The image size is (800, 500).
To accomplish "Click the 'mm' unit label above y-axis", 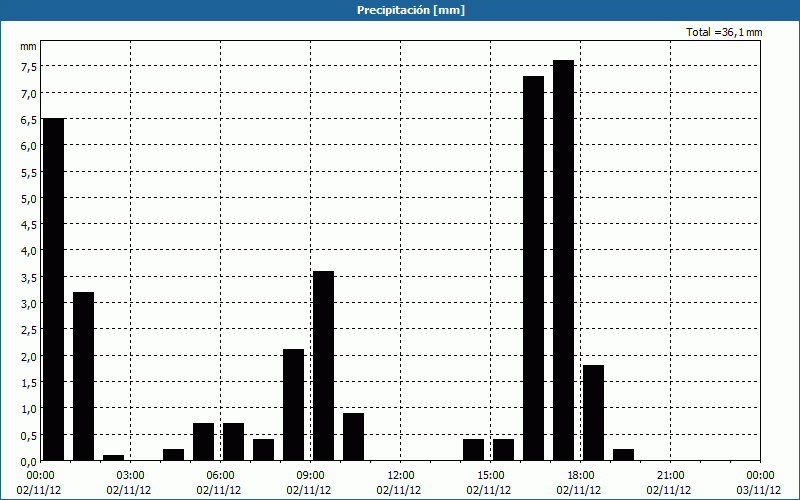I will point(29,46).
